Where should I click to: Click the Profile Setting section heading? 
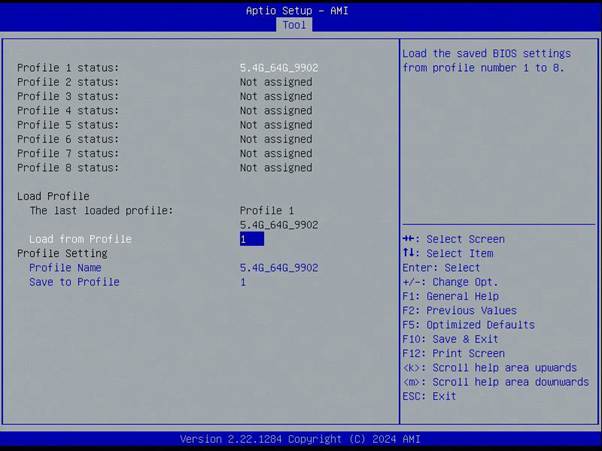[x=62, y=253]
